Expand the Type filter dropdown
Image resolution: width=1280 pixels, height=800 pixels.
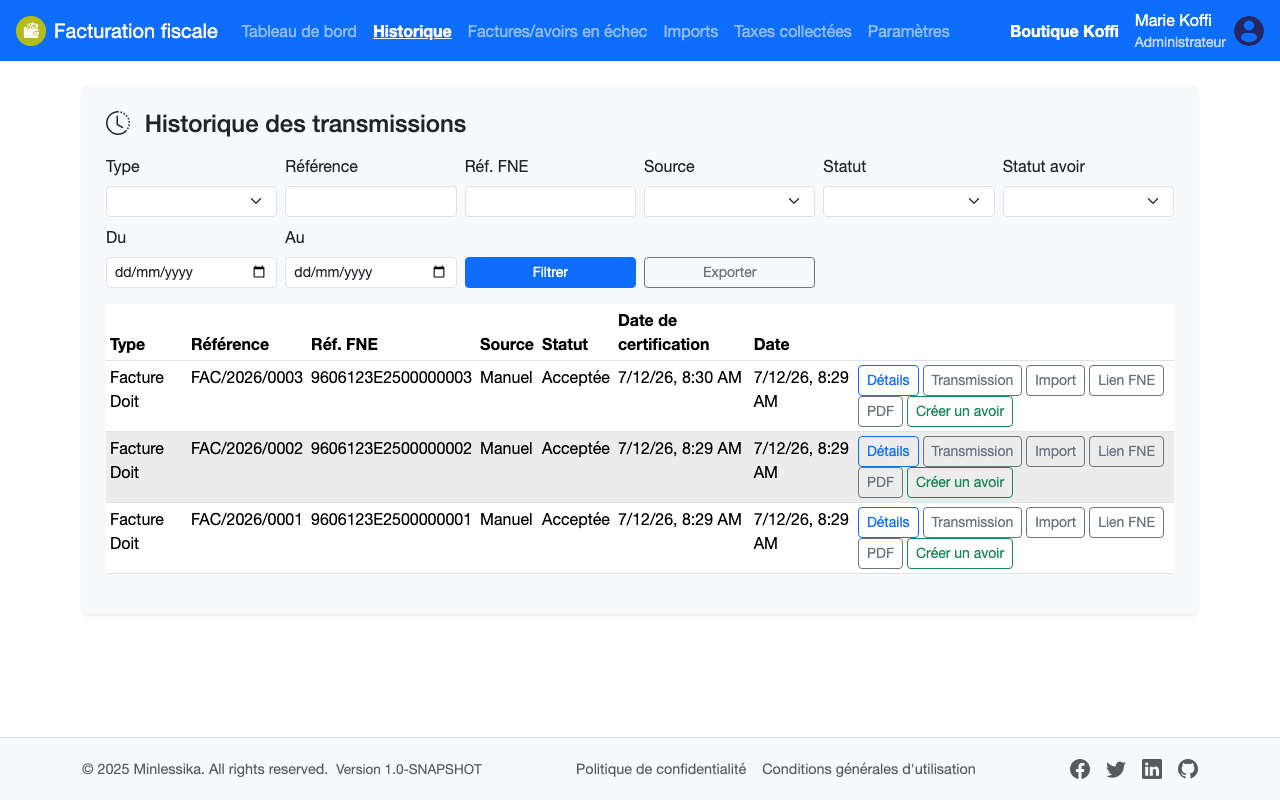coord(191,201)
